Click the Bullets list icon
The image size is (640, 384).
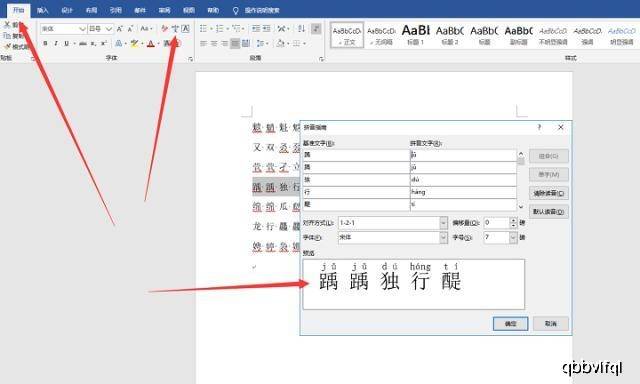pyautogui.click(x=203, y=29)
